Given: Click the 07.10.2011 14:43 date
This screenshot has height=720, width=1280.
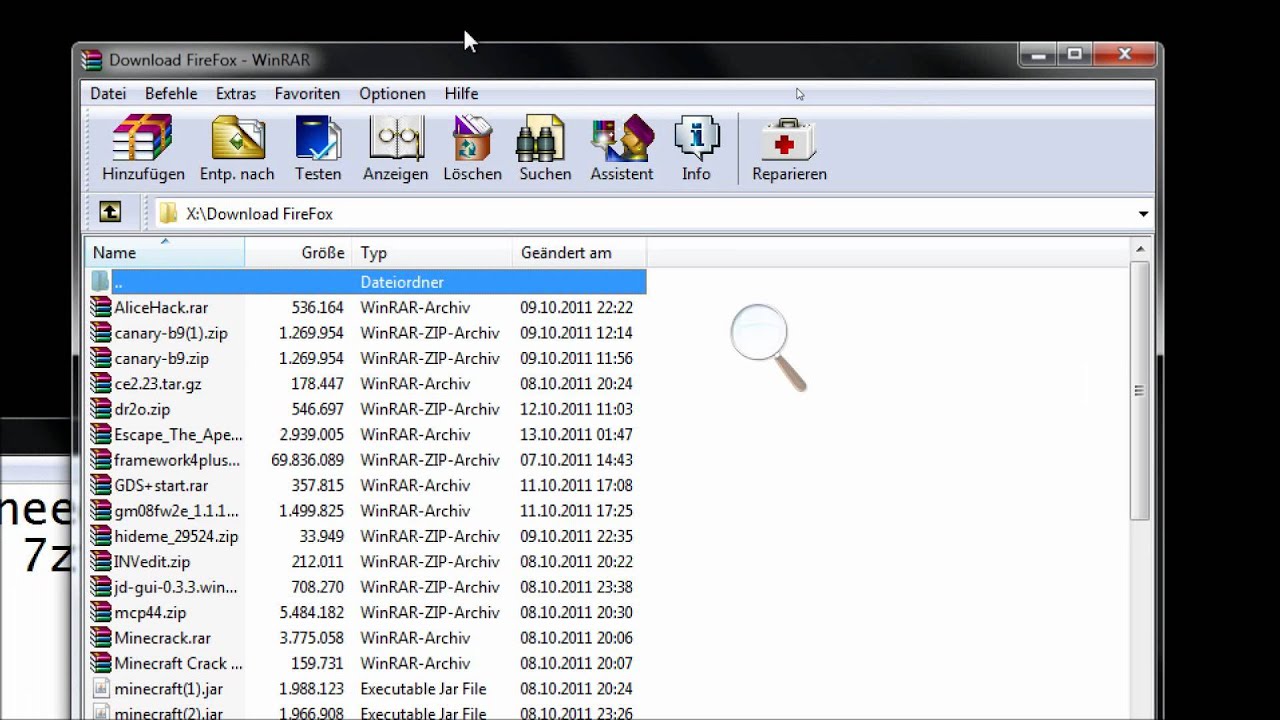Looking at the screenshot, I should point(576,460).
